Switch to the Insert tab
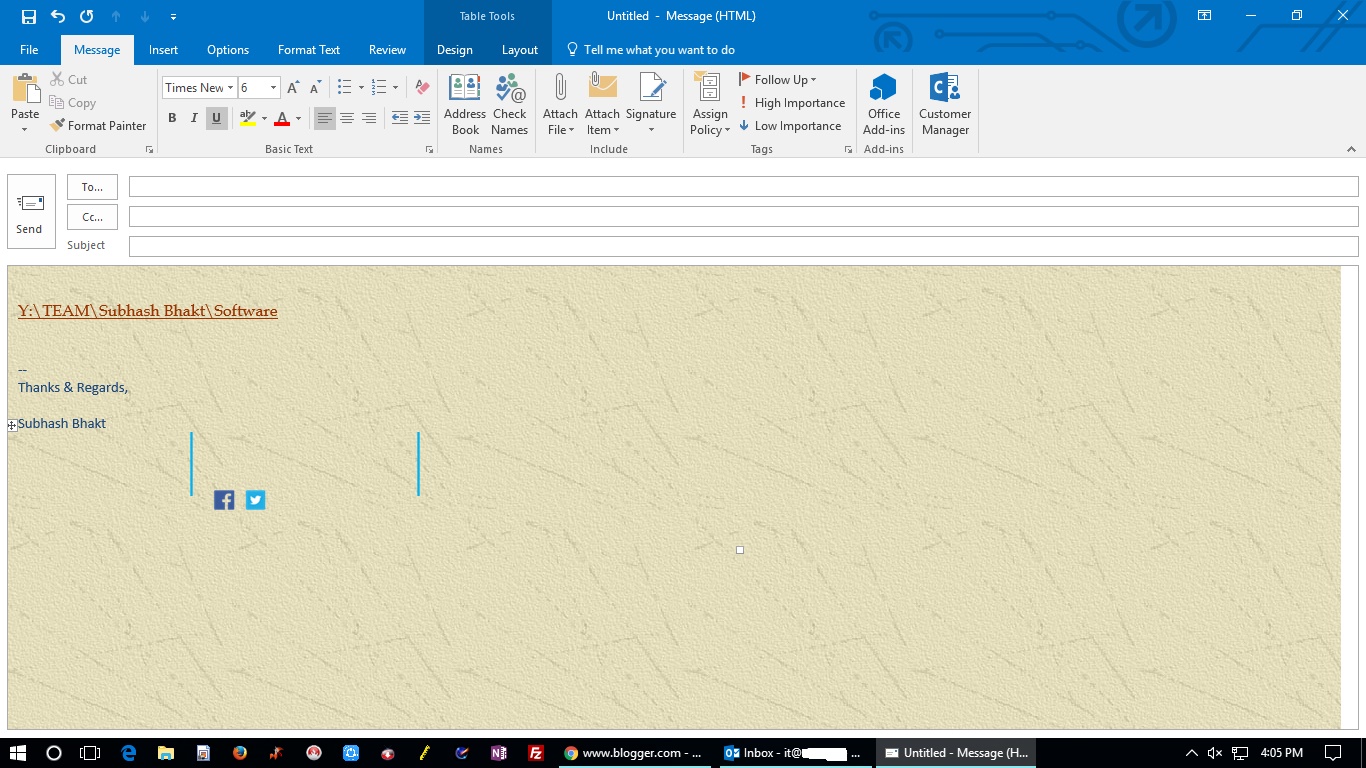 pos(163,50)
